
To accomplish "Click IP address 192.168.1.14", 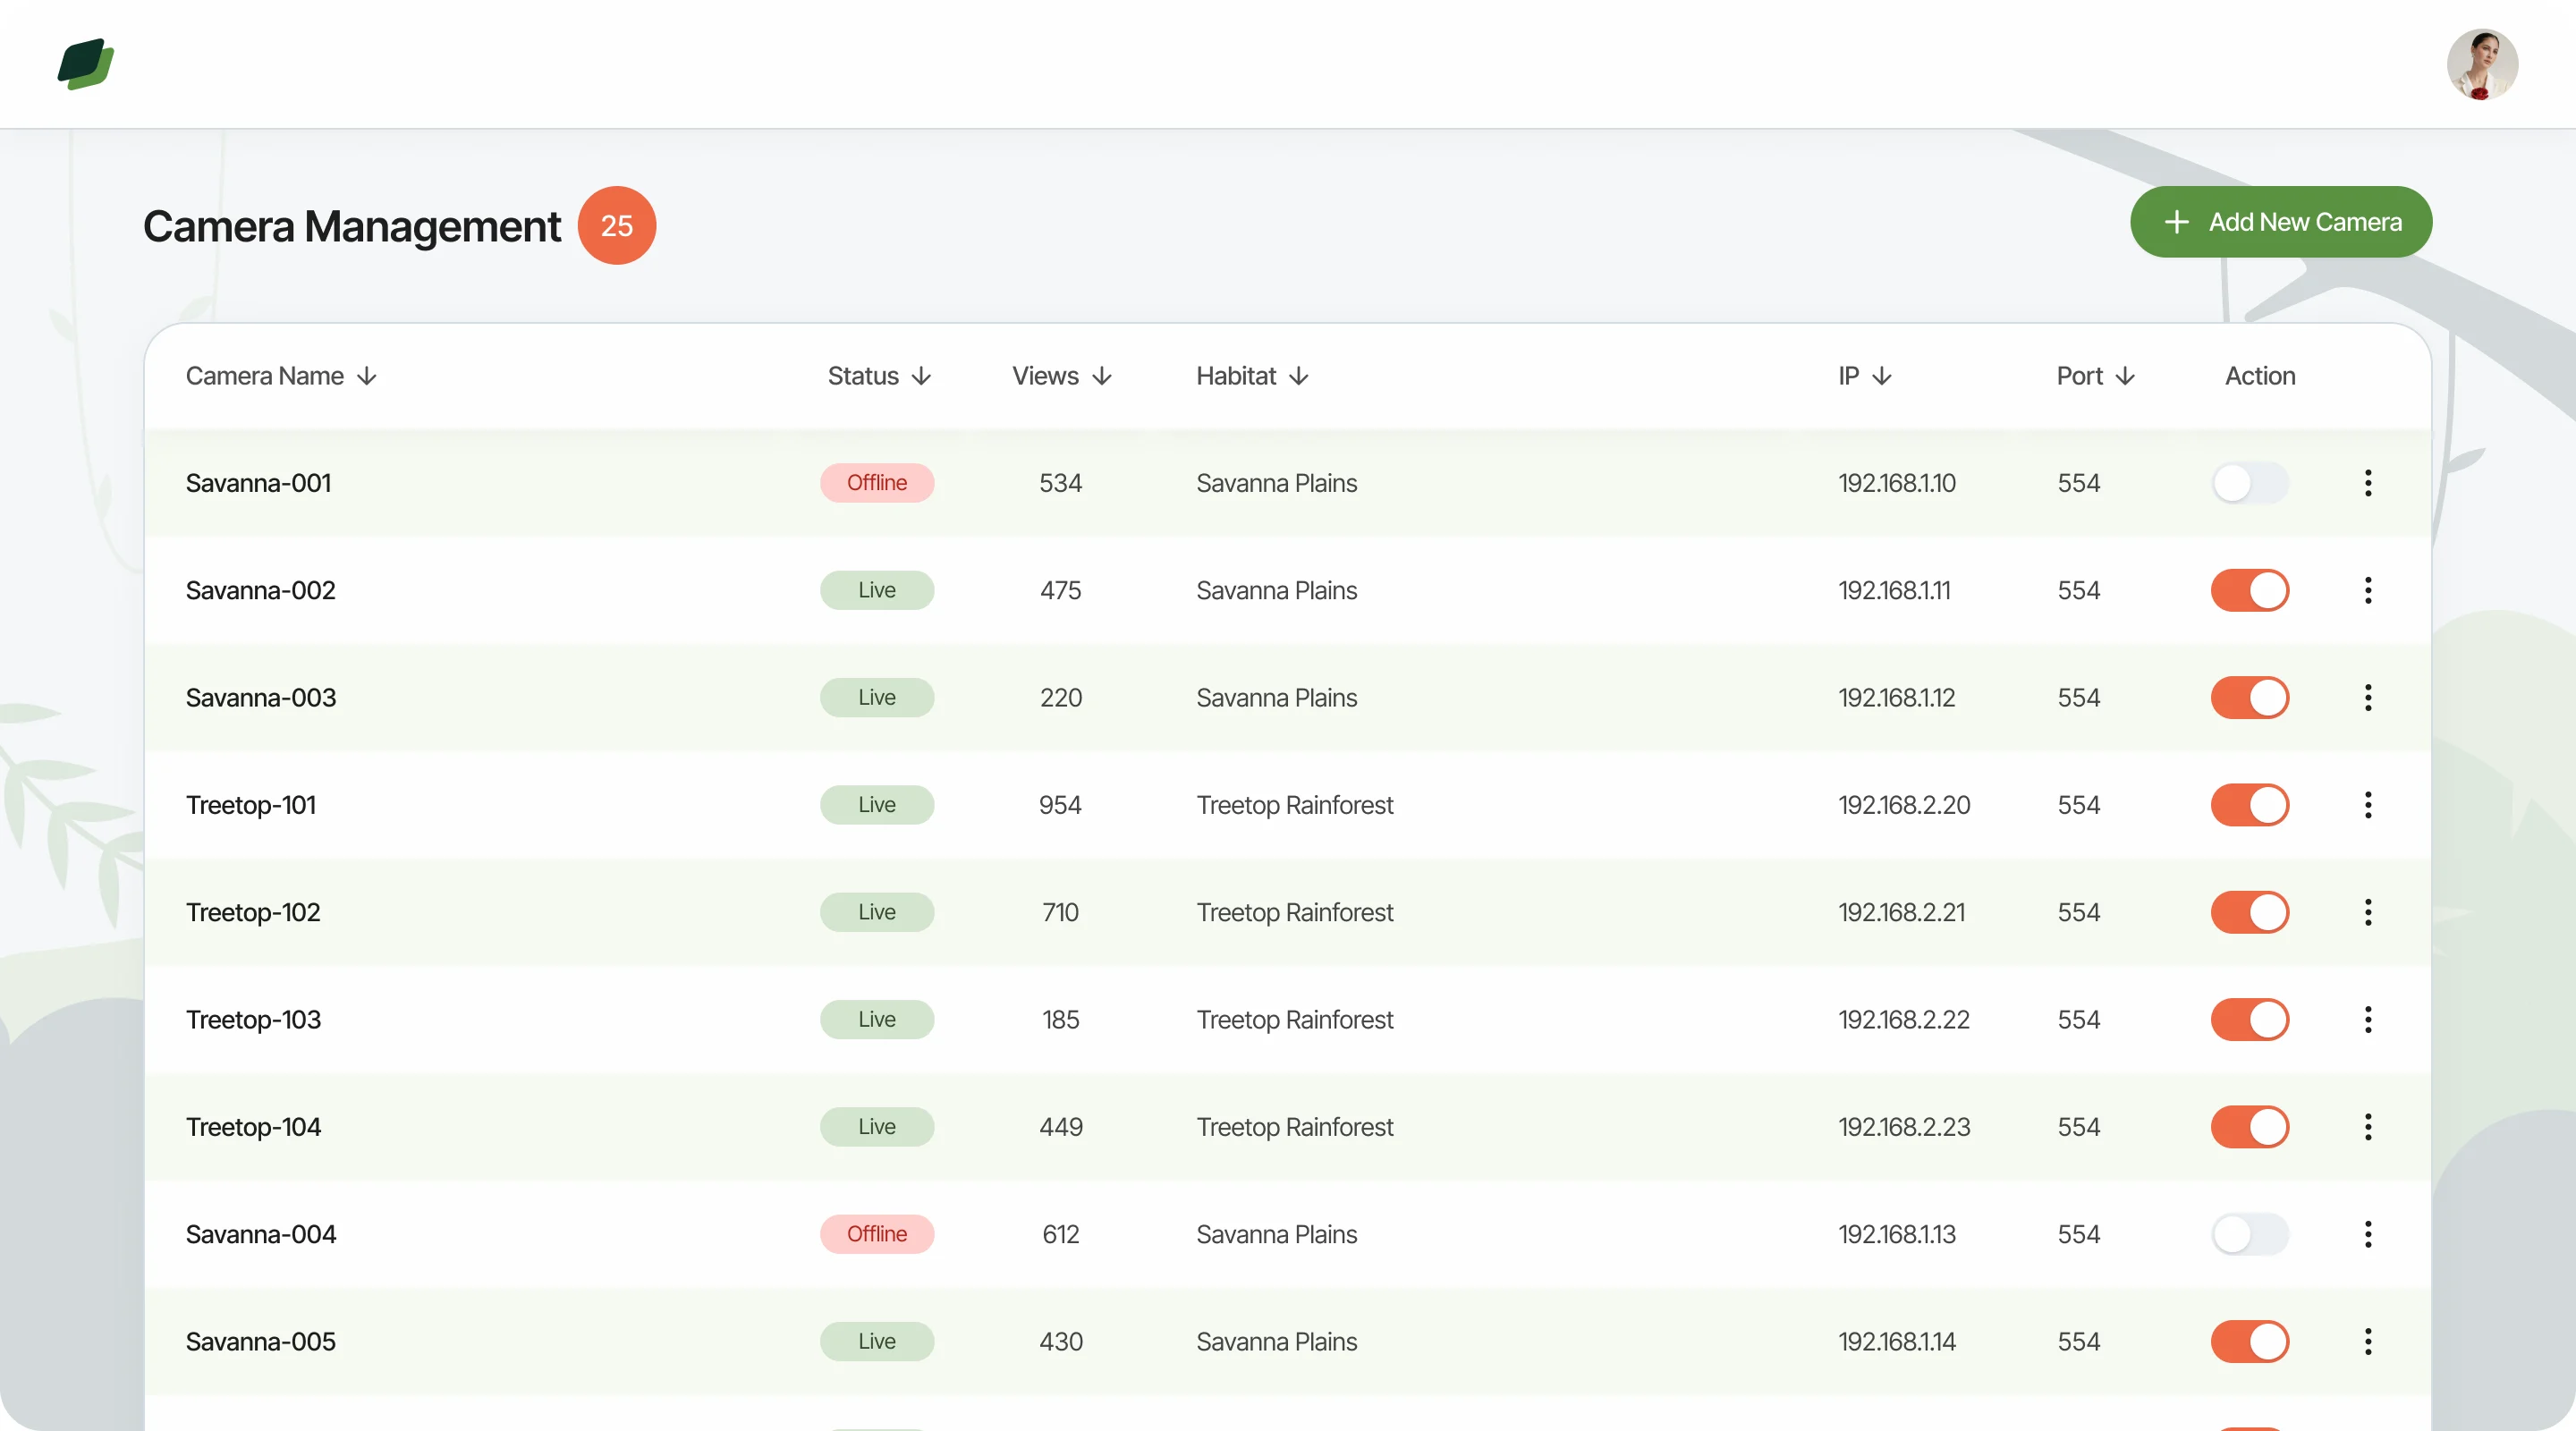I will click(1896, 1342).
